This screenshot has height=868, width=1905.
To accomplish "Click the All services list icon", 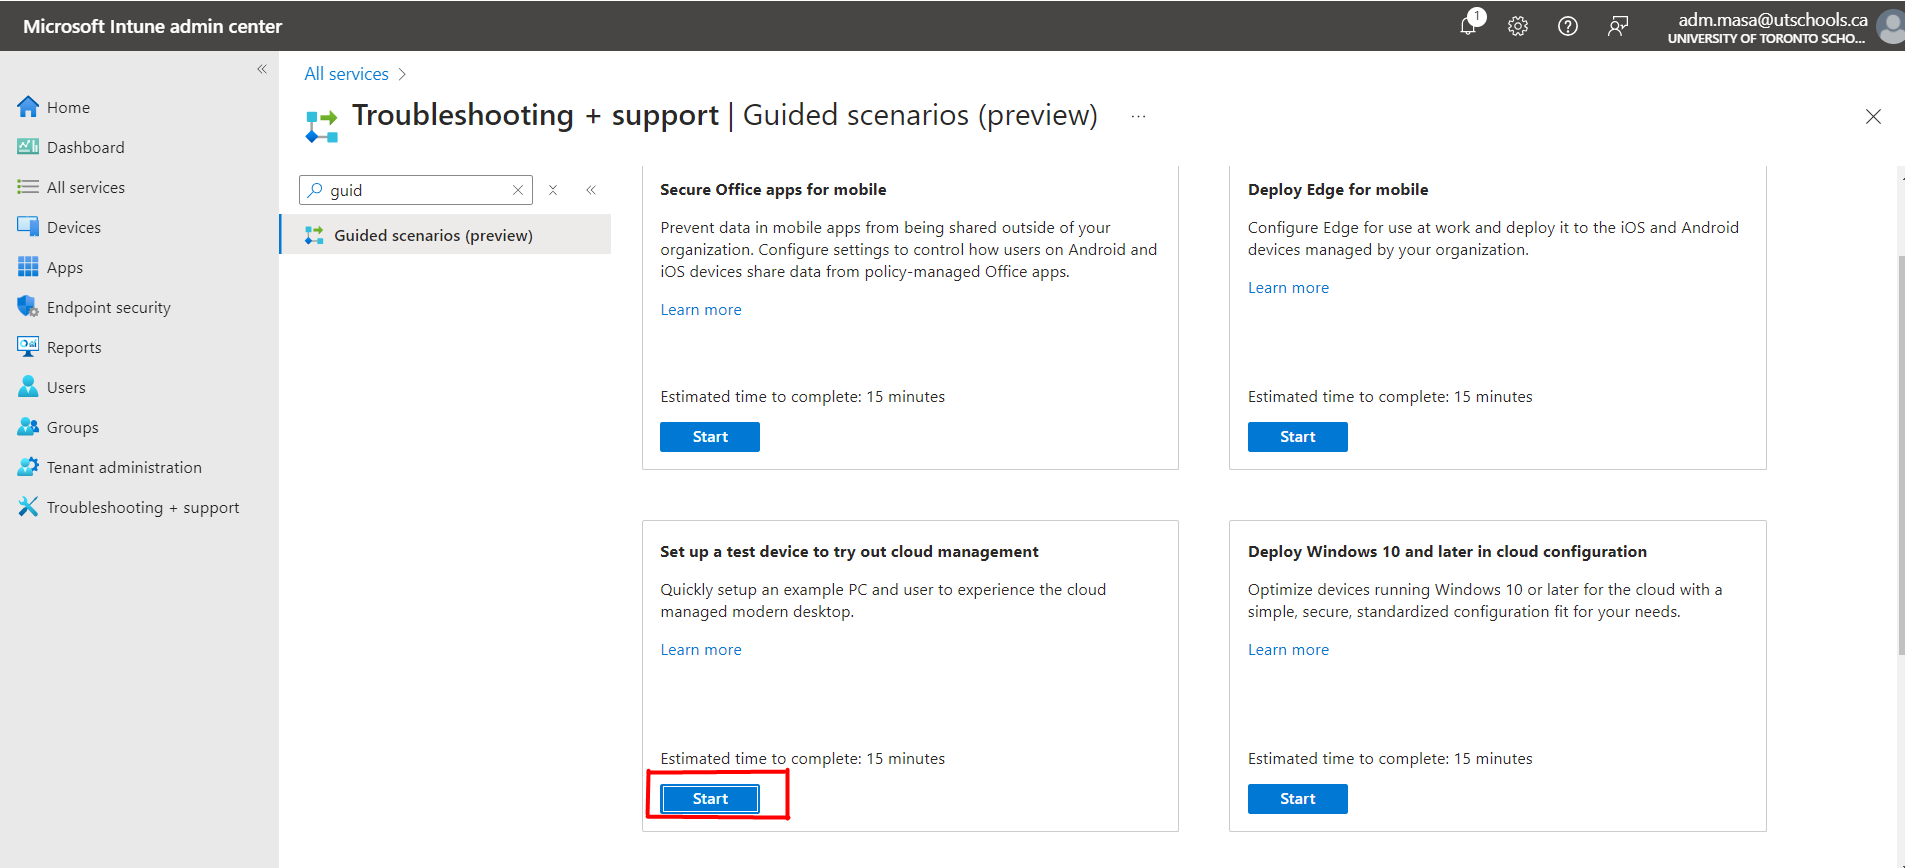I will click(x=28, y=187).
